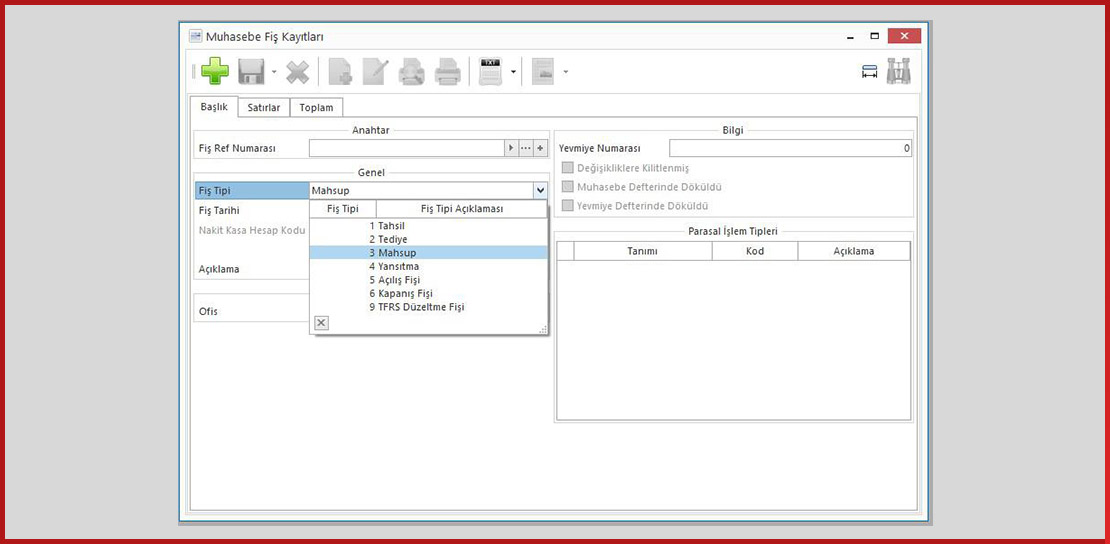Click the Kod column header
Image resolution: width=1110 pixels, height=544 pixels.
coord(755,251)
